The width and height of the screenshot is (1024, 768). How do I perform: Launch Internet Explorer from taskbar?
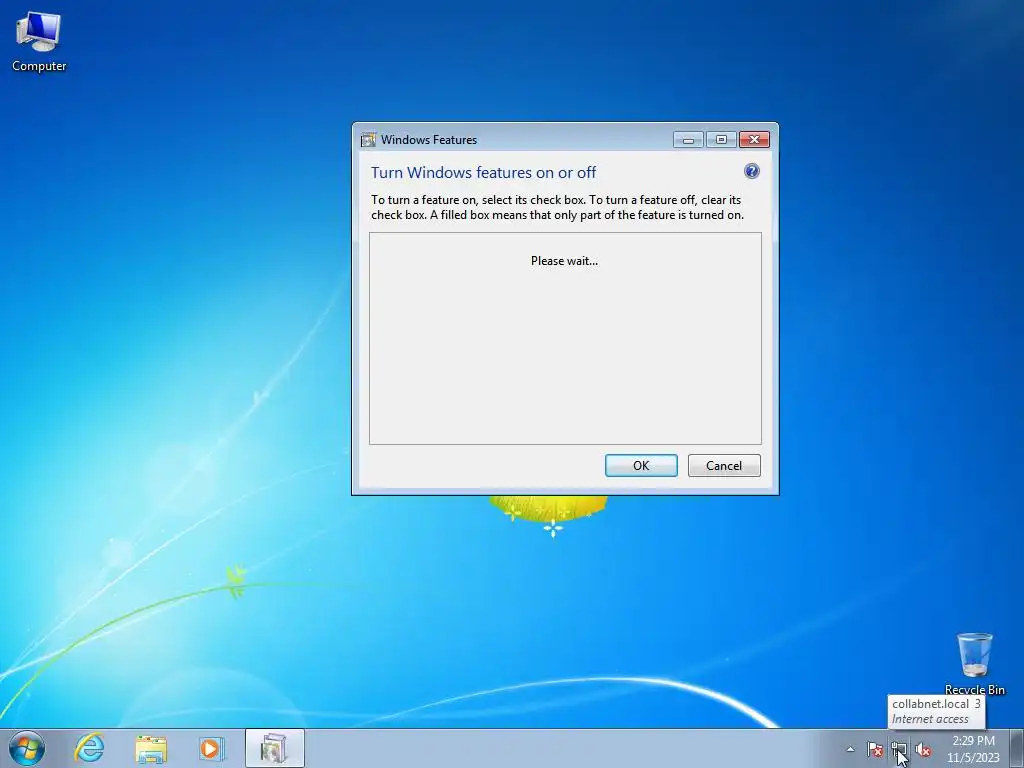click(89, 748)
